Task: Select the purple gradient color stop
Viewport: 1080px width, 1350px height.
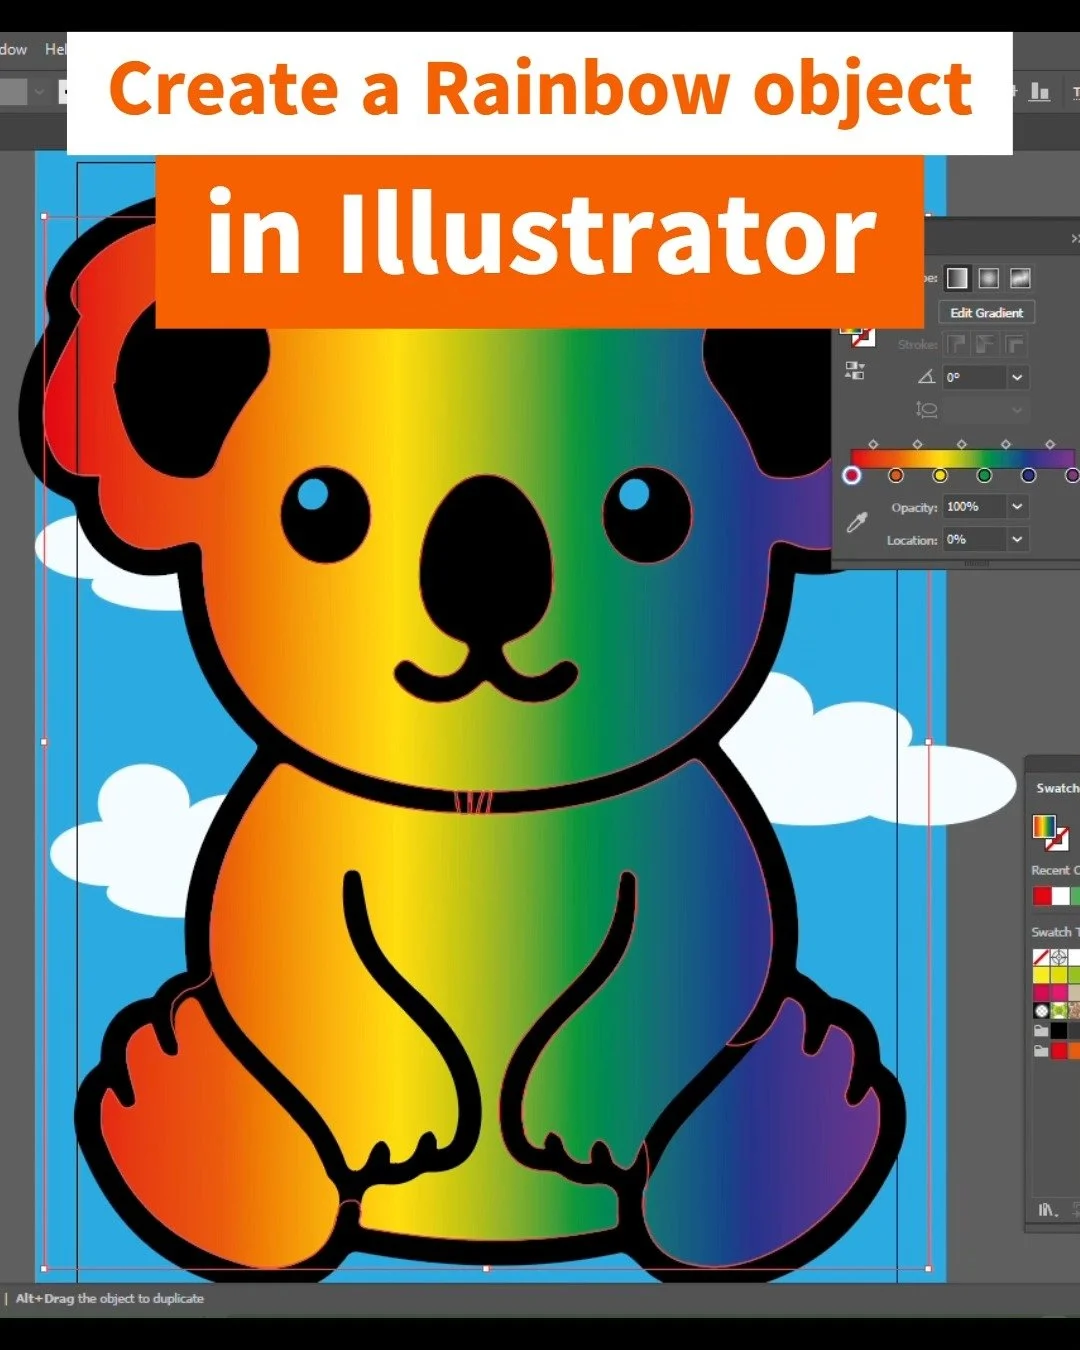Action: tap(1072, 475)
